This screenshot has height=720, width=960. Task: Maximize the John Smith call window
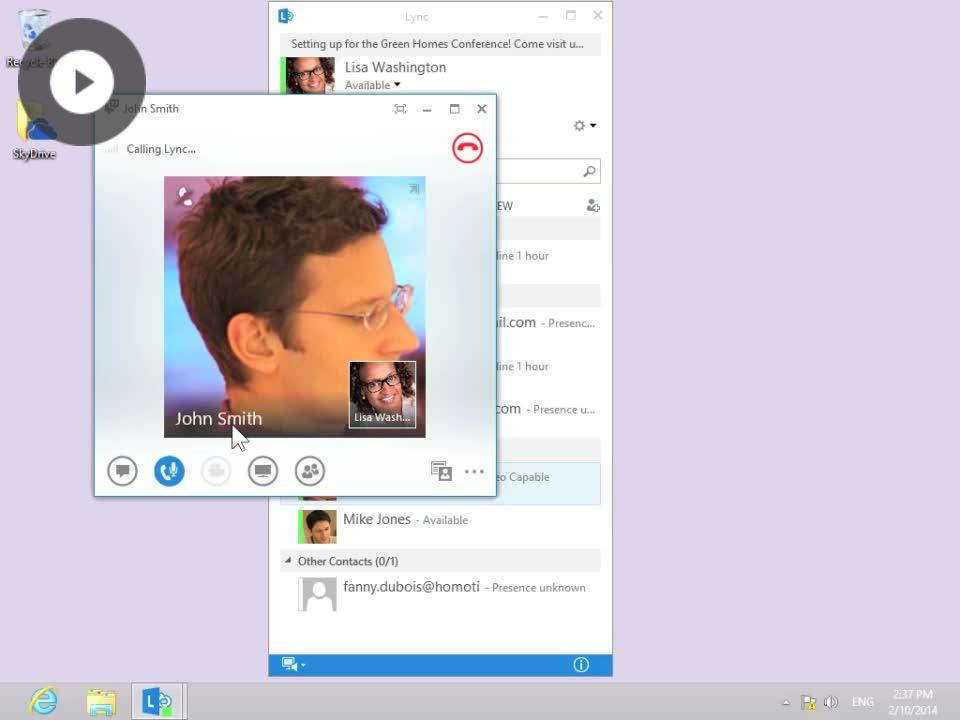tap(454, 109)
